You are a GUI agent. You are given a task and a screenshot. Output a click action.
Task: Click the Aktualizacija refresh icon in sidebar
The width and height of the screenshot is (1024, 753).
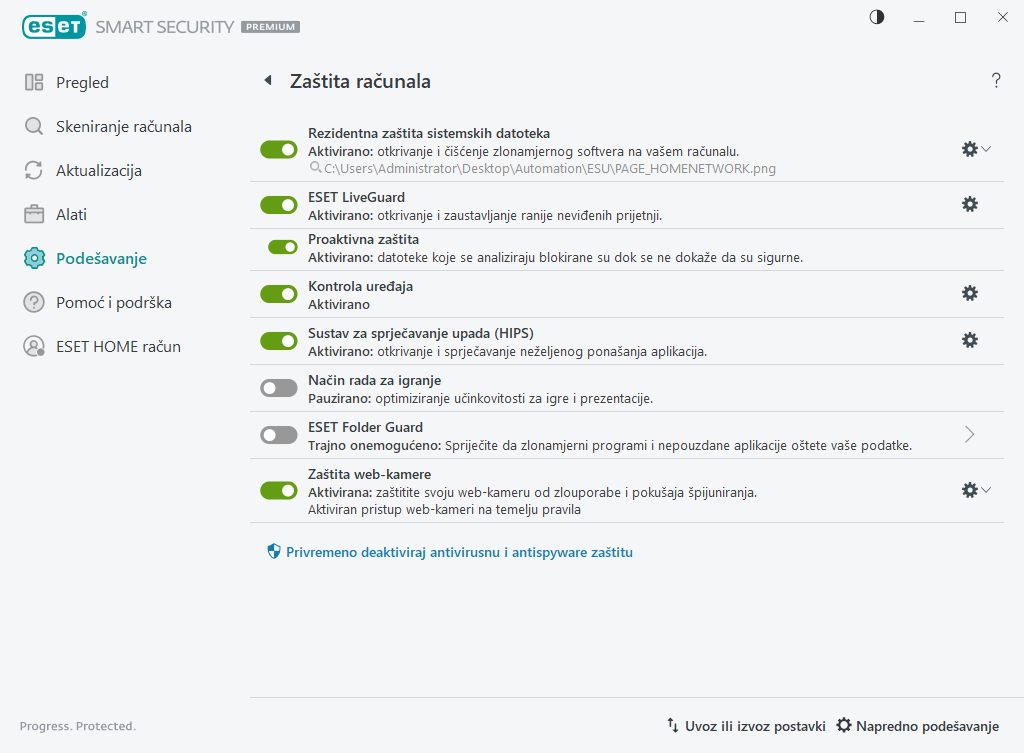tap(34, 171)
